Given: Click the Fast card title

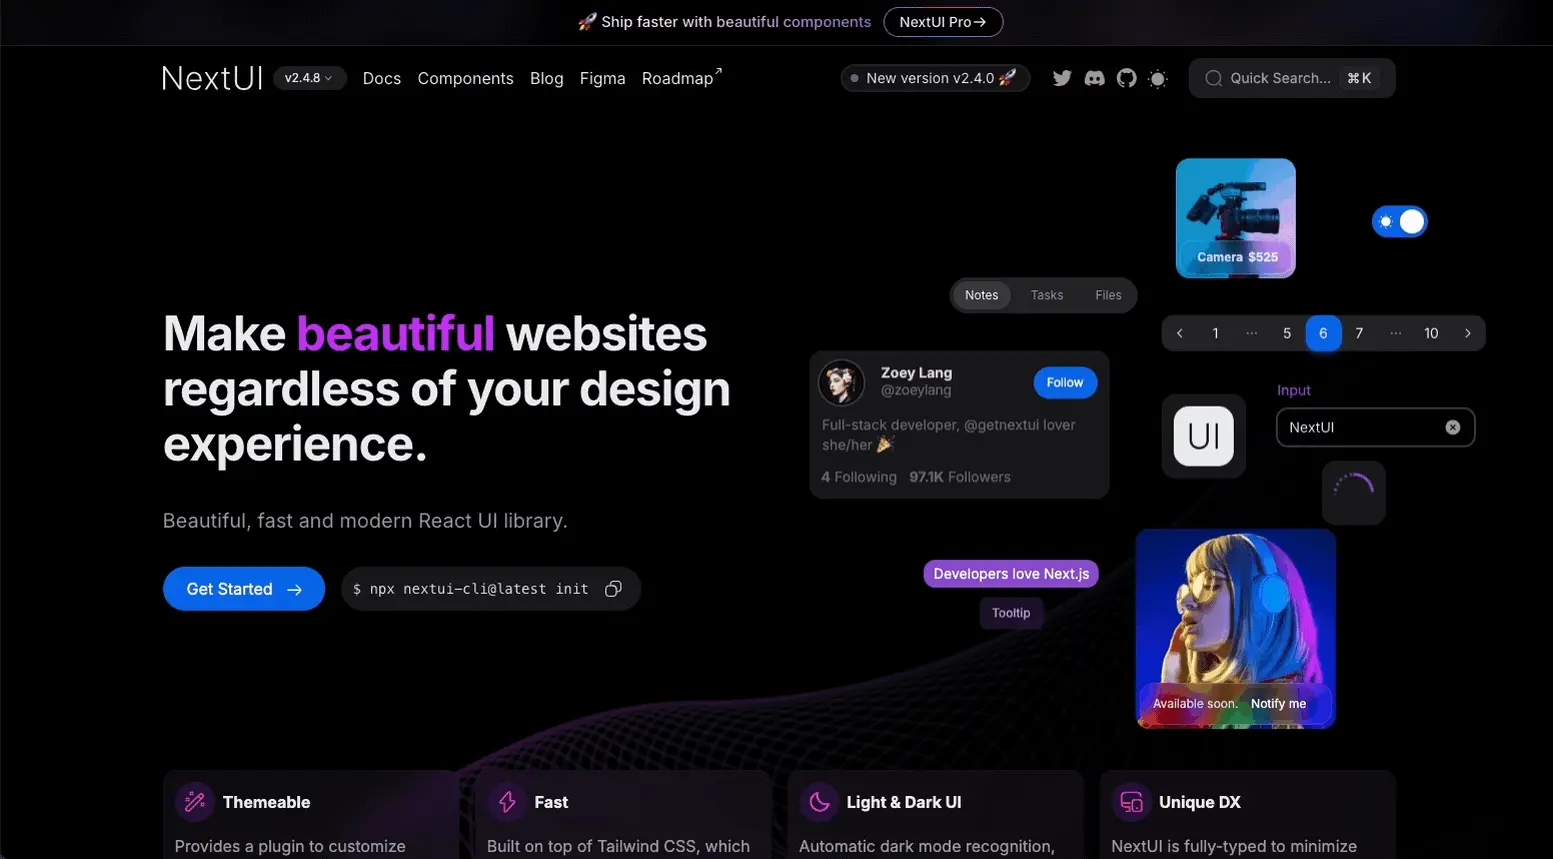Looking at the screenshot, I should [x=551, y=802].
